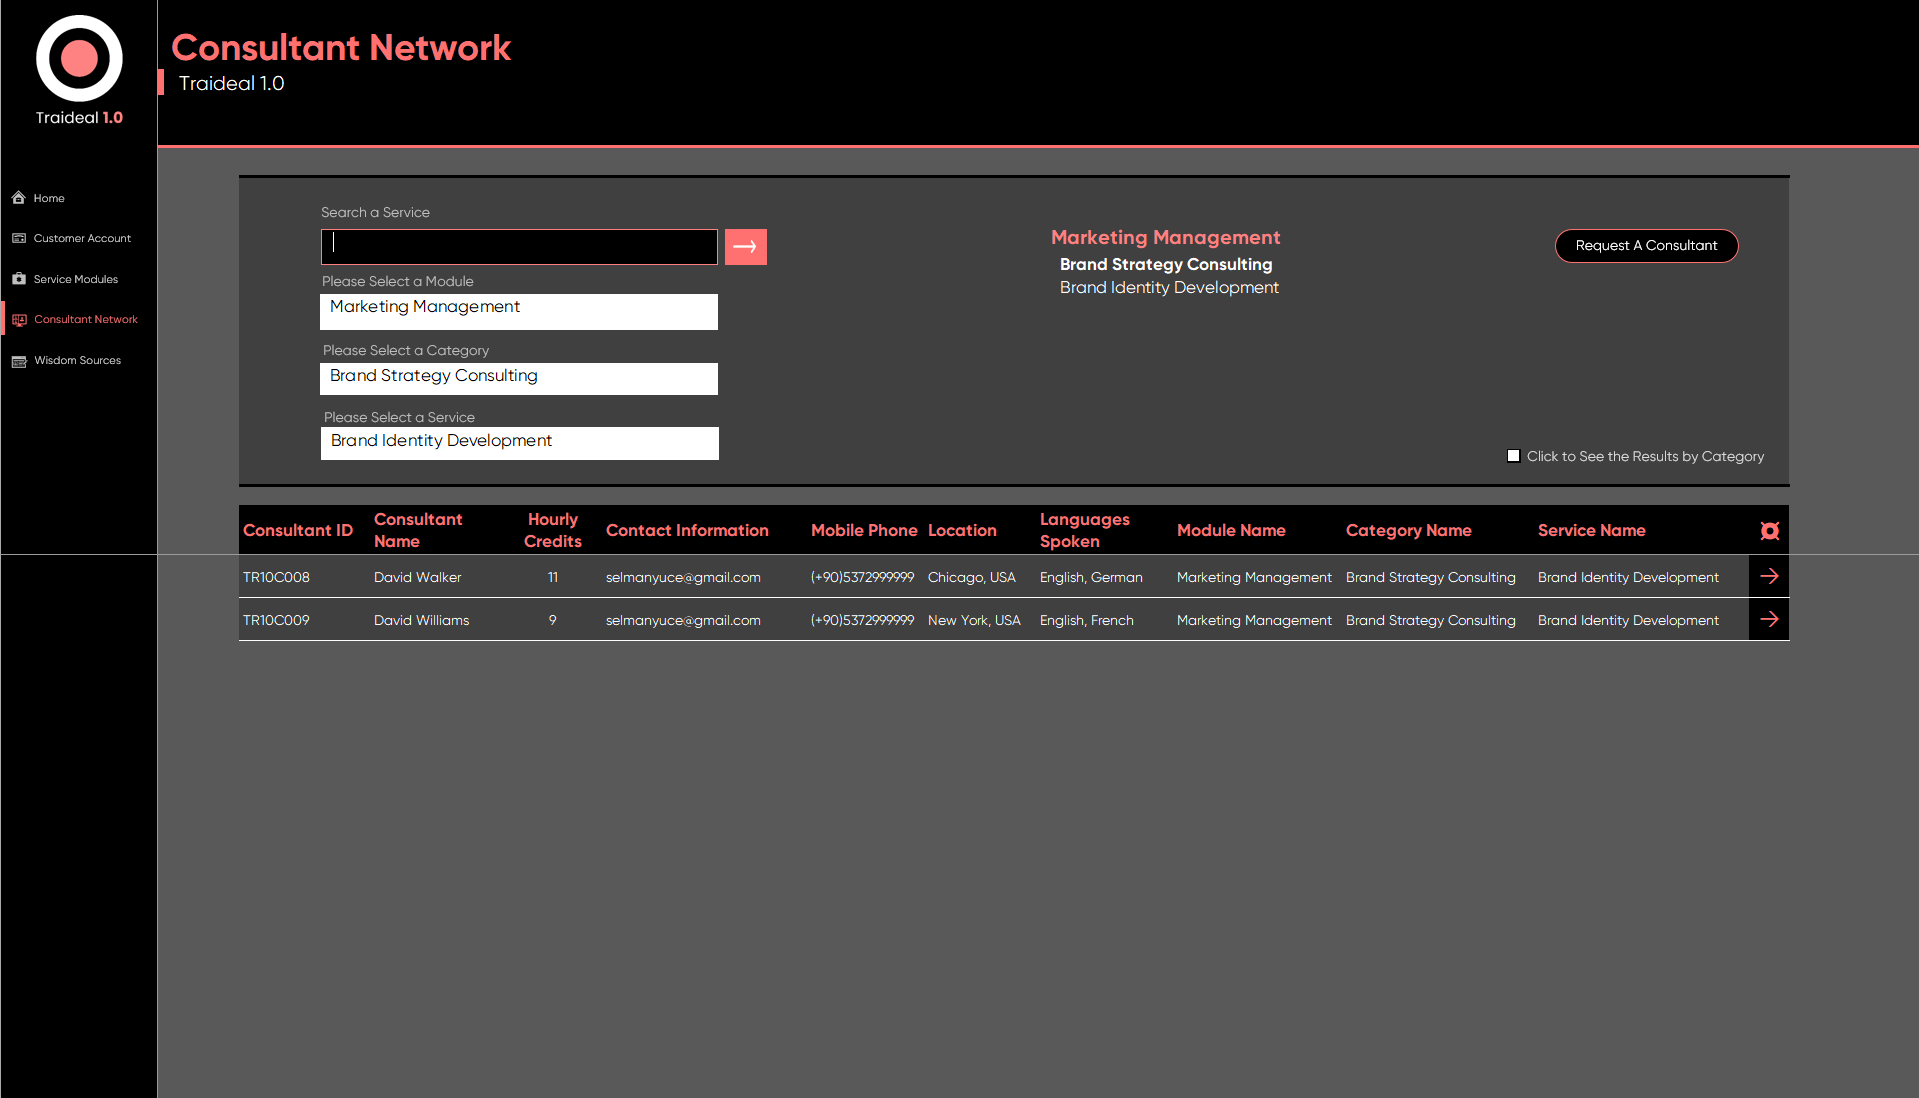Click the Service Modules briefcase icon

[x=19, y=279]
